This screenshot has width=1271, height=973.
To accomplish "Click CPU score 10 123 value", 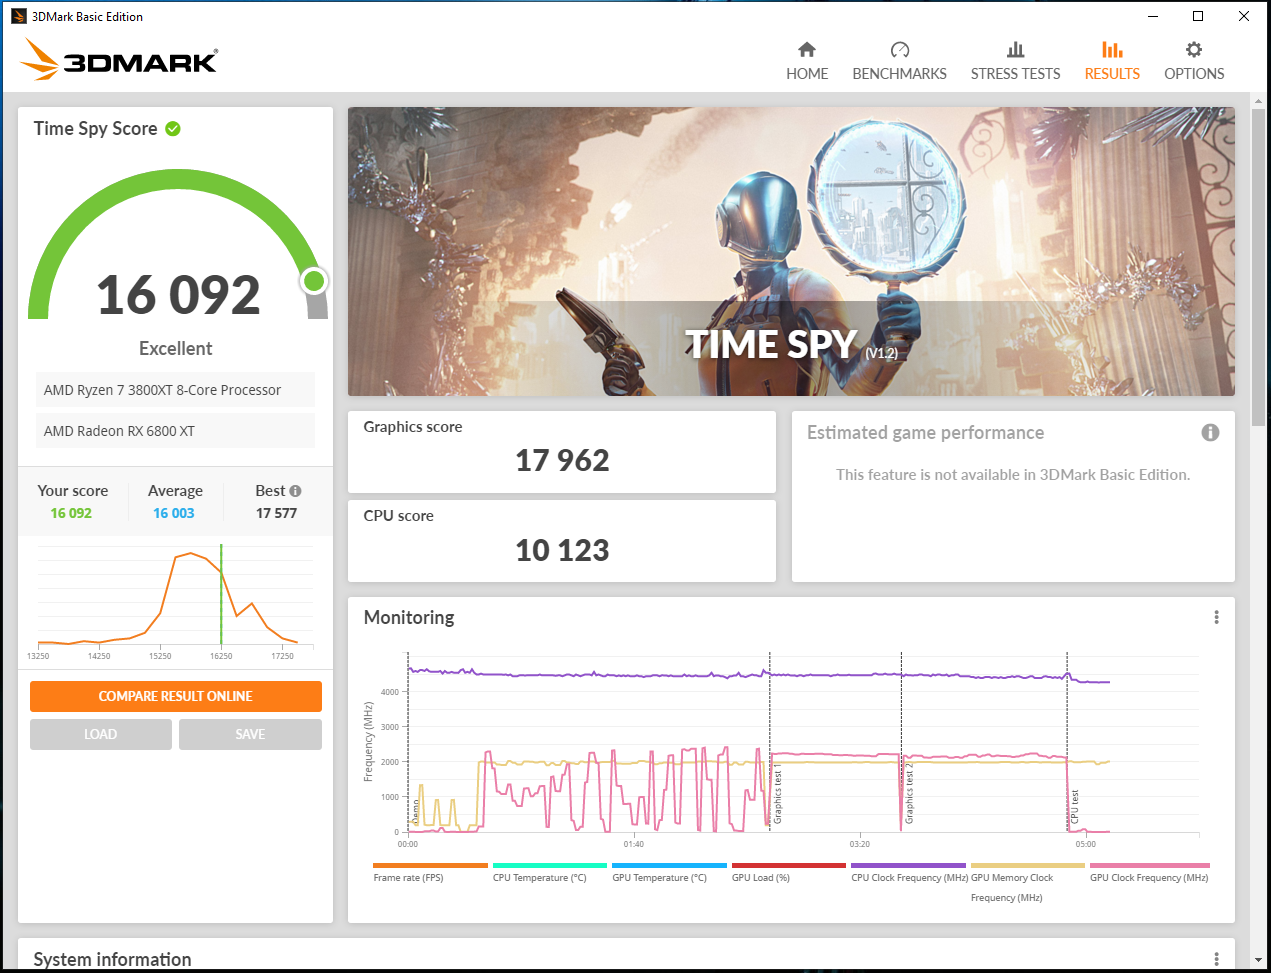I will point(562,550).
